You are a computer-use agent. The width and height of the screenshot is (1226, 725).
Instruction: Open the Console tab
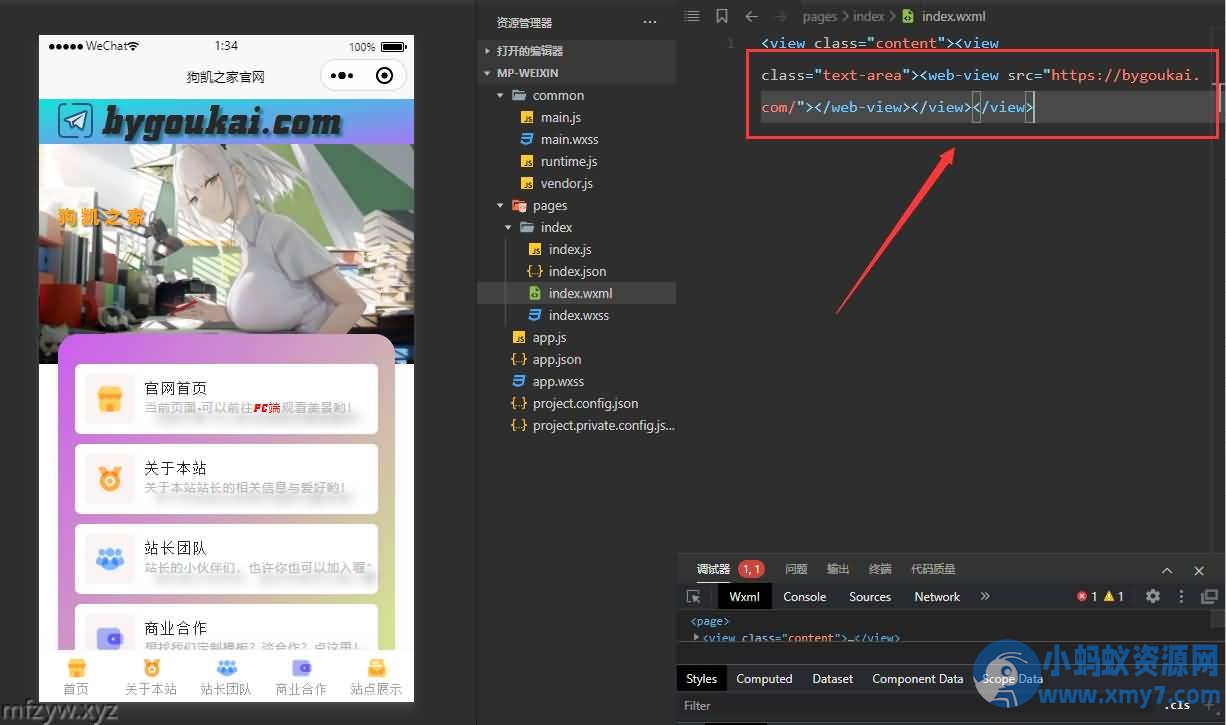804,596
